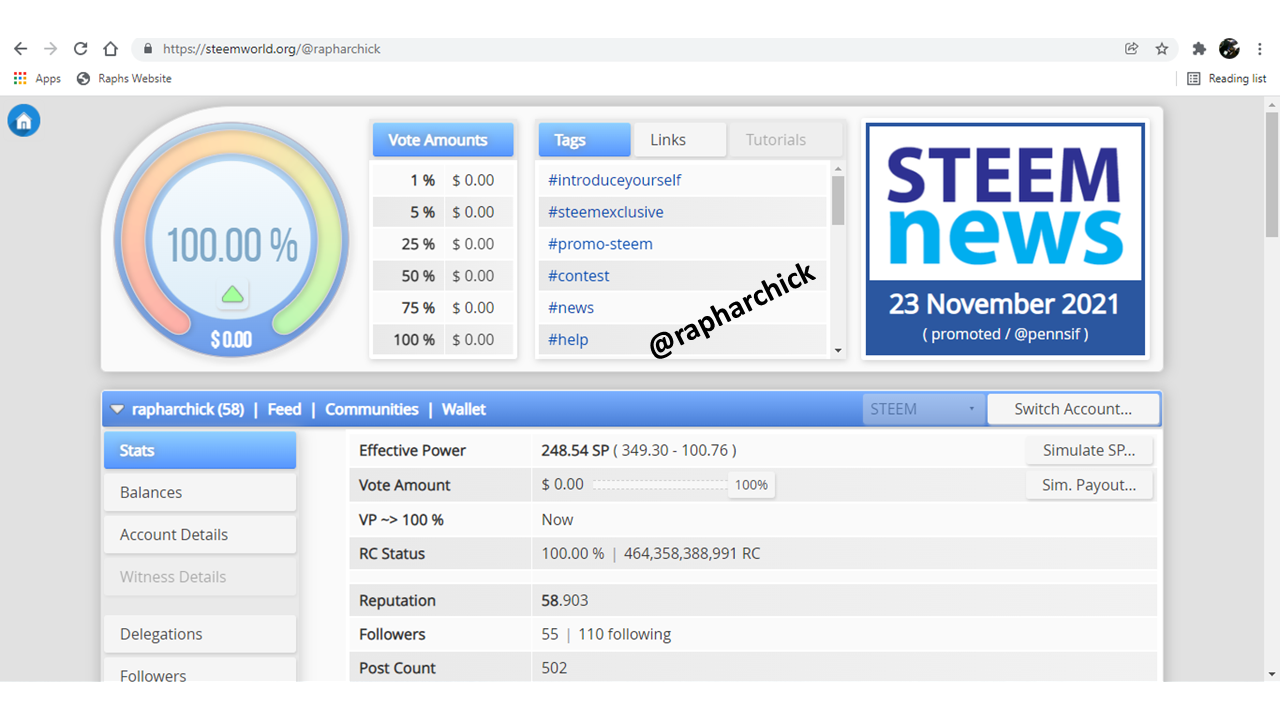The height and width of the screenshot is (720, 1280).
Task: Open the Balances sidebar tab
Action: point(200,492)
